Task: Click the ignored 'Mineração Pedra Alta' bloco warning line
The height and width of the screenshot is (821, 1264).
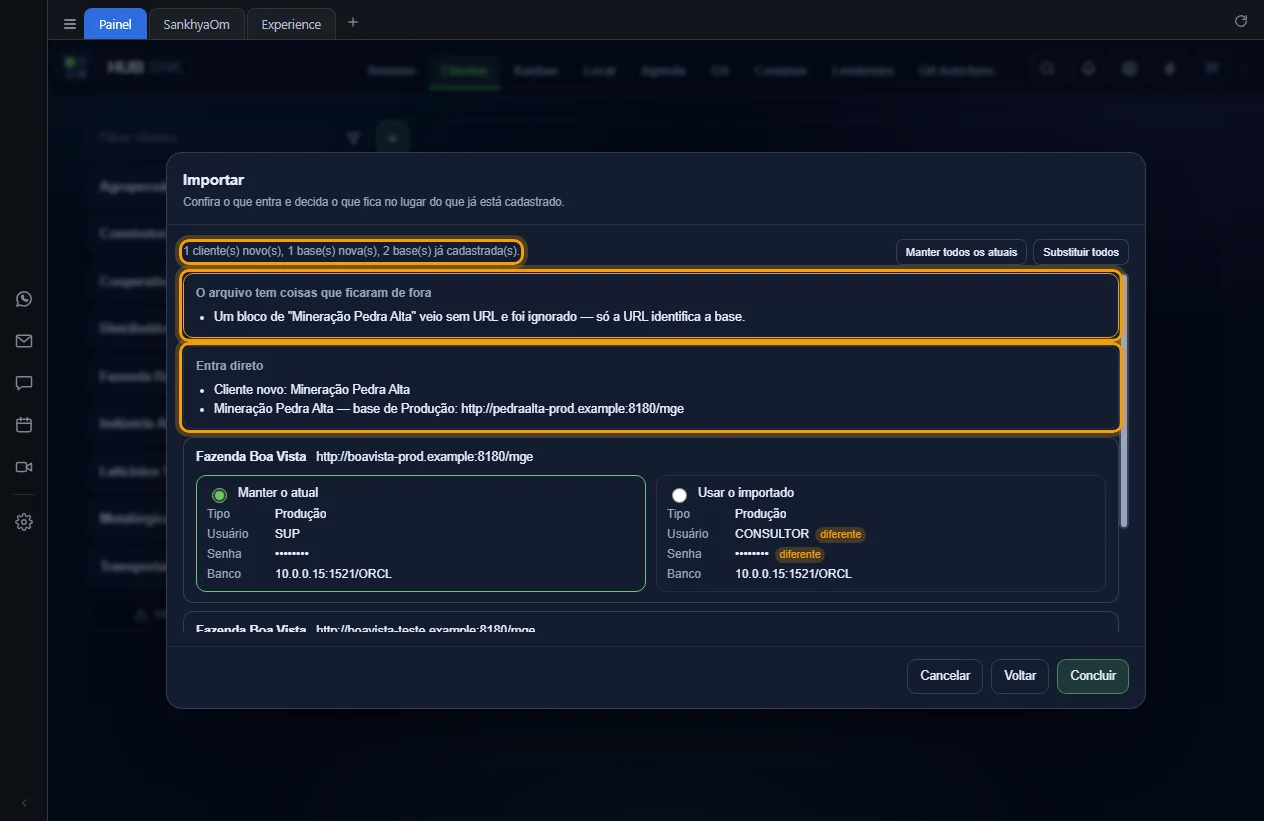Action: [x=479, y=316]
